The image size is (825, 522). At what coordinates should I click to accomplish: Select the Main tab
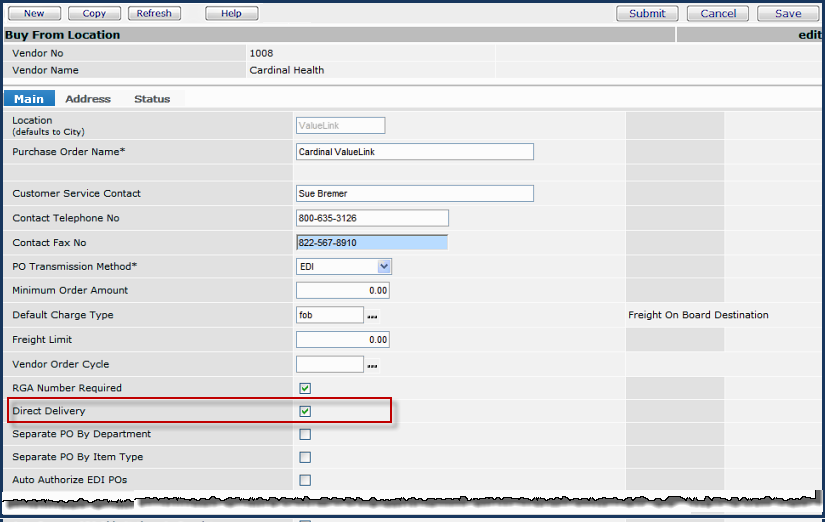click(29, 99)
